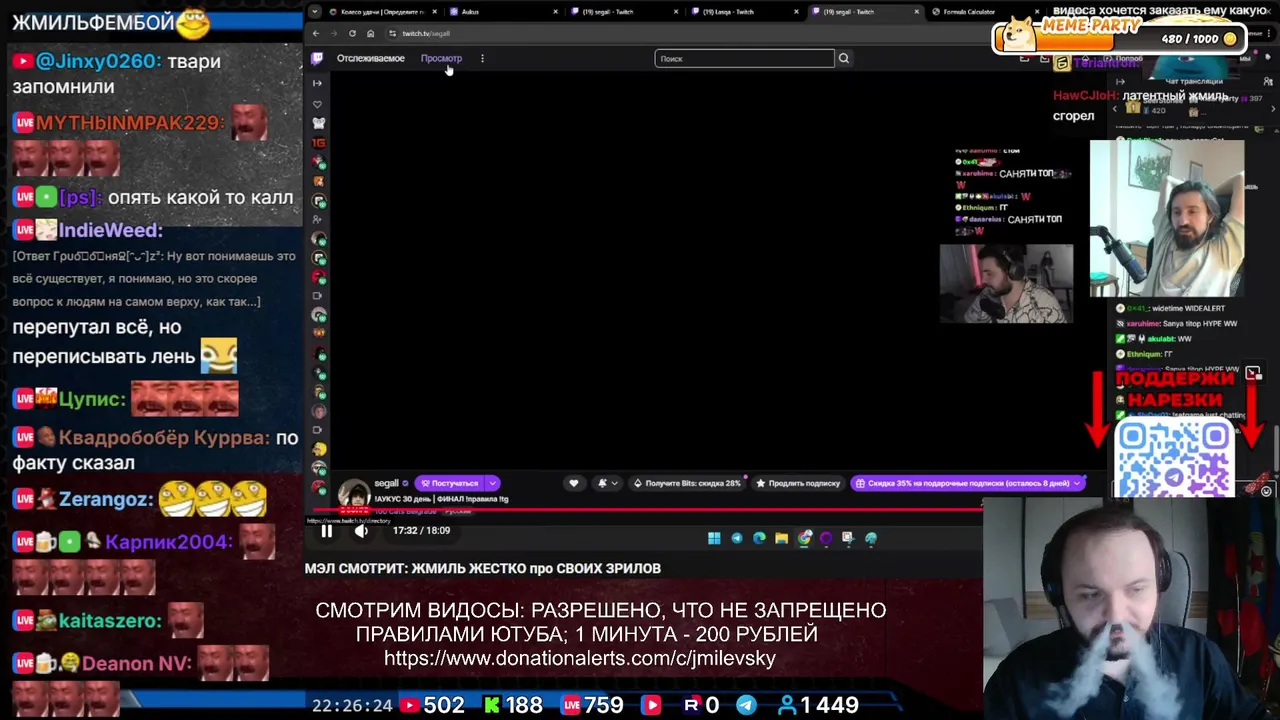Open the Snipping tool icon in taskbar

coord(848,538)
